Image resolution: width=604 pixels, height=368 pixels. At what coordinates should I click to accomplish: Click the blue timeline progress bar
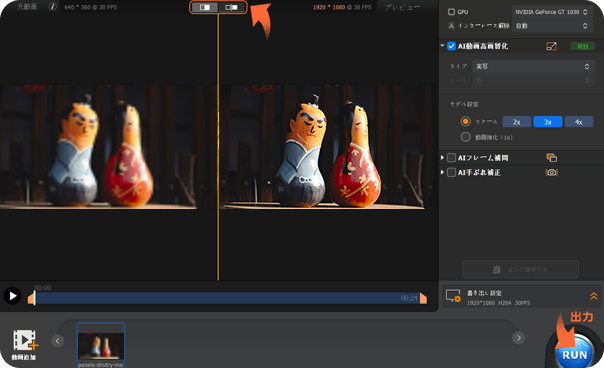click(227, 298)
